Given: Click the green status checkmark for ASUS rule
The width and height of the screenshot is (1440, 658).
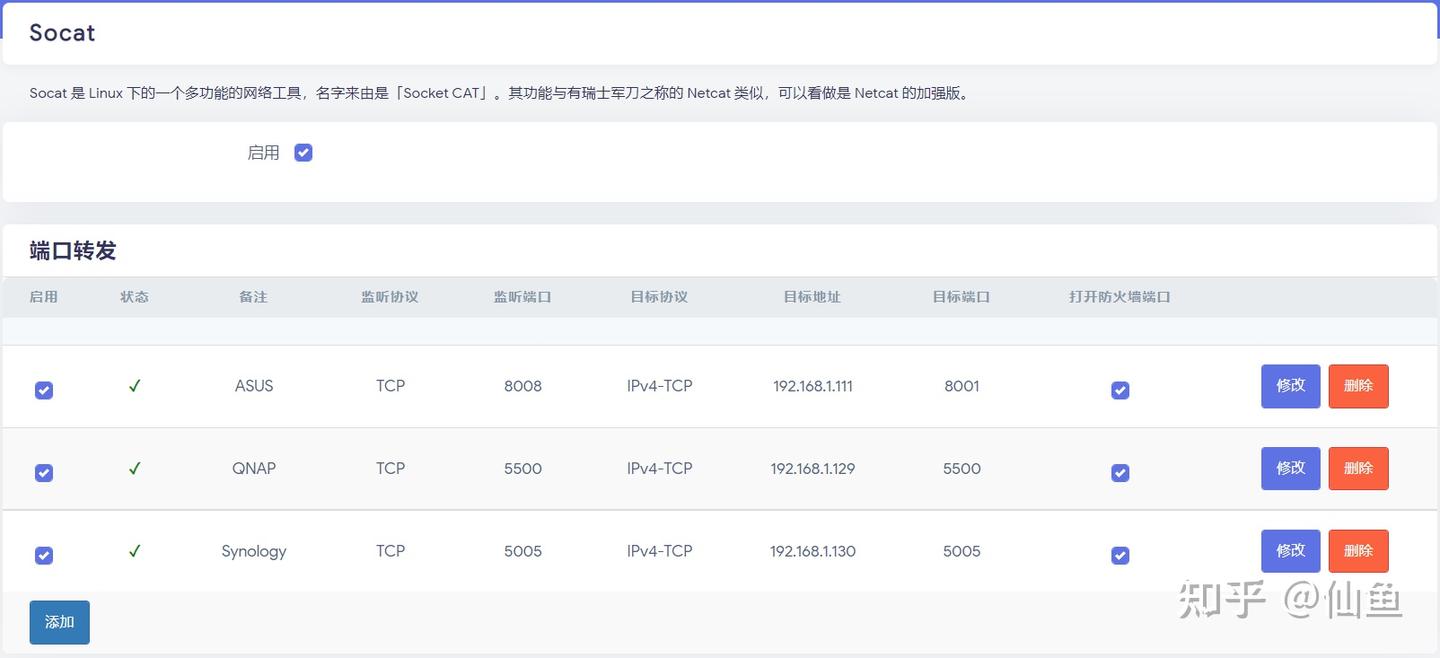Looking at the screenshot, I should coord(134,385).
